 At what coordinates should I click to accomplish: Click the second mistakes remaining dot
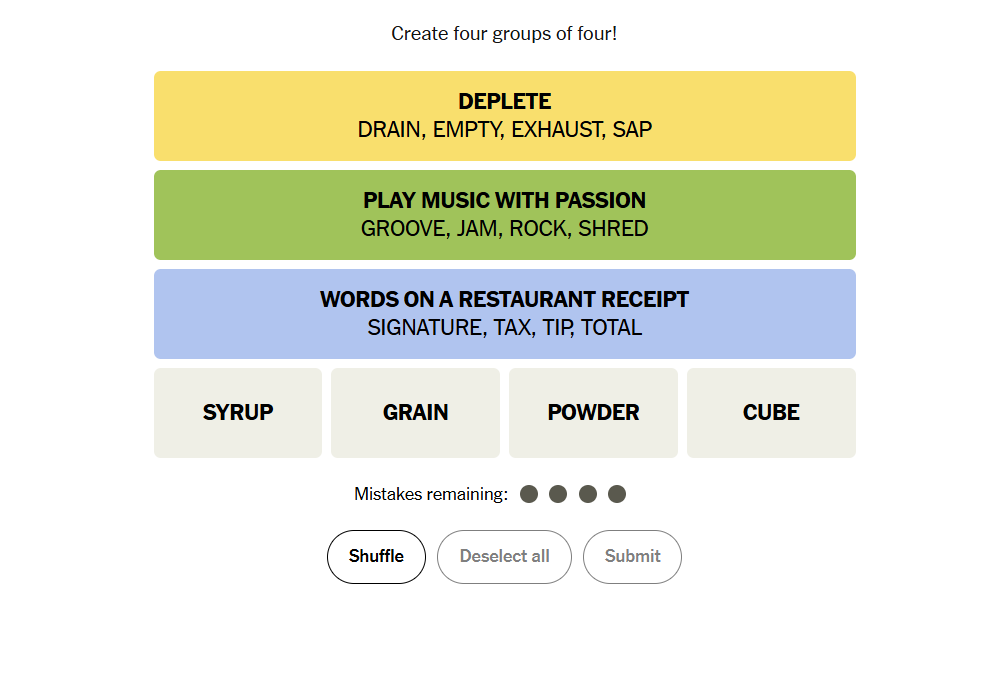coord(558,494)
